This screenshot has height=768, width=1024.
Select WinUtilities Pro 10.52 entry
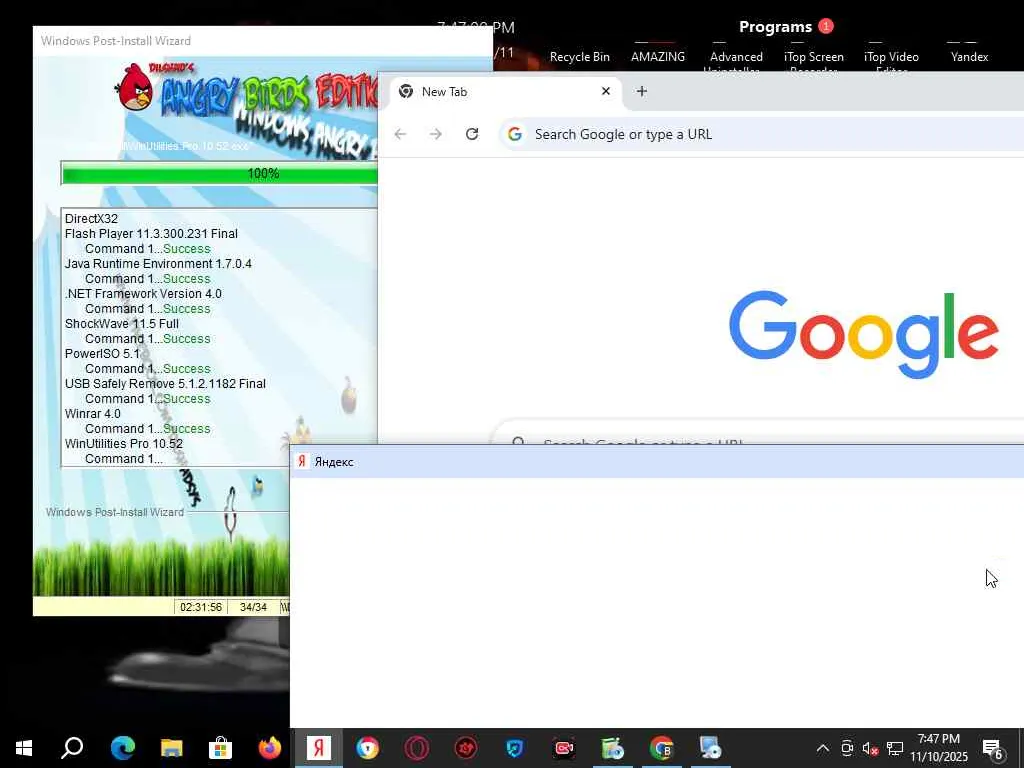[123, 444]
